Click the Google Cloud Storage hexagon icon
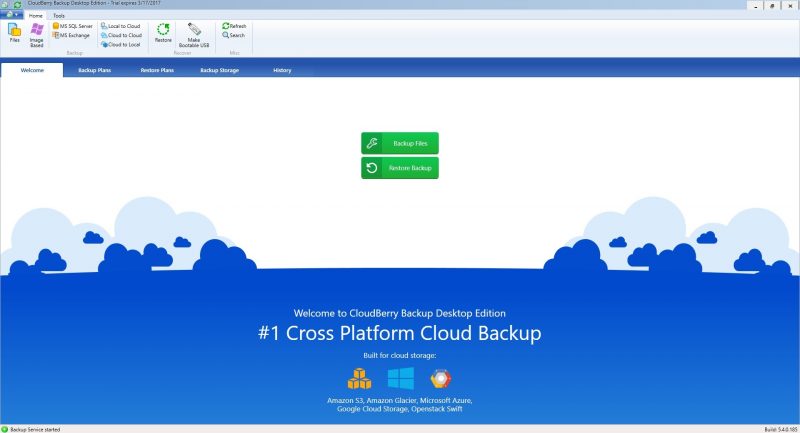Image resolution: width=800 pixels, height=433 pixels. pos(441,379)
